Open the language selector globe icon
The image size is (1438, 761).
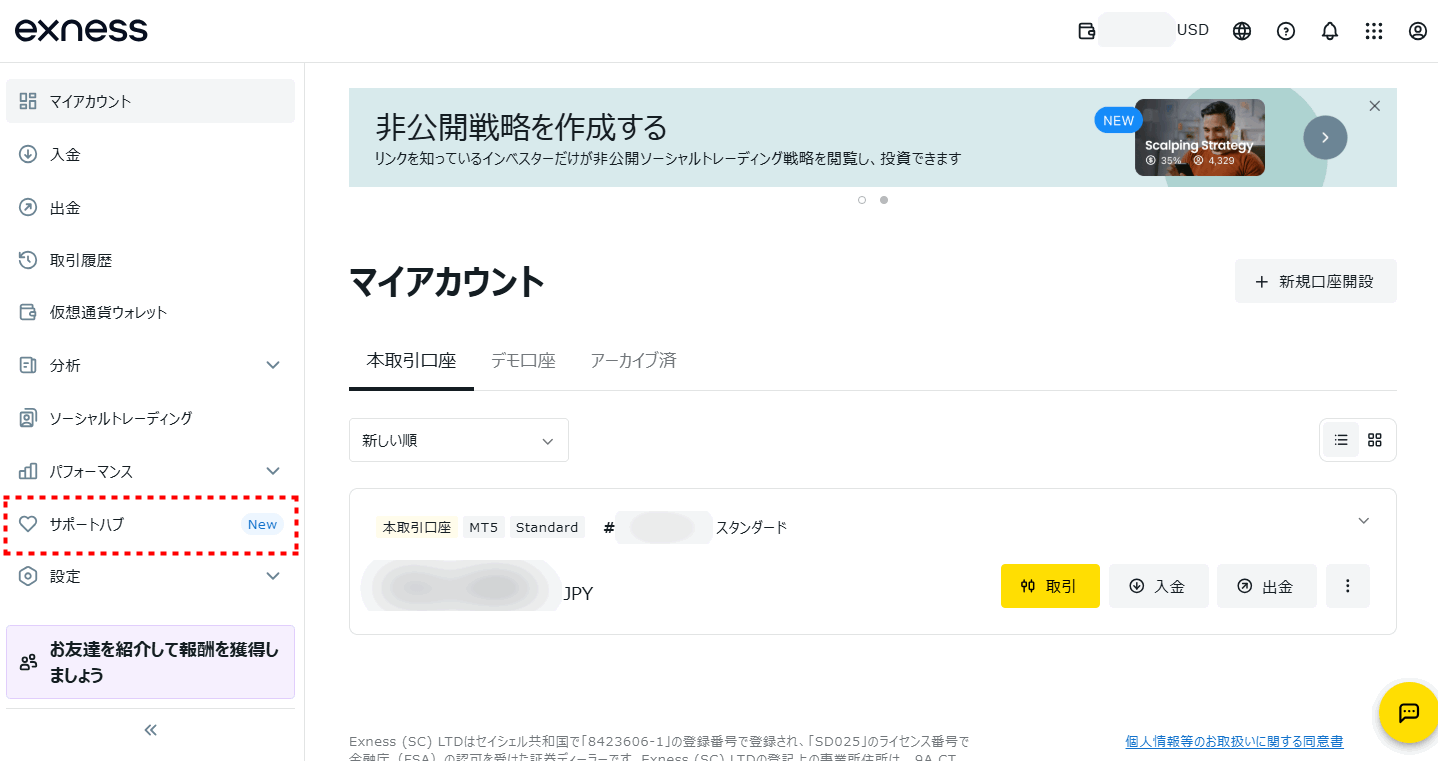click(1241, 30)
